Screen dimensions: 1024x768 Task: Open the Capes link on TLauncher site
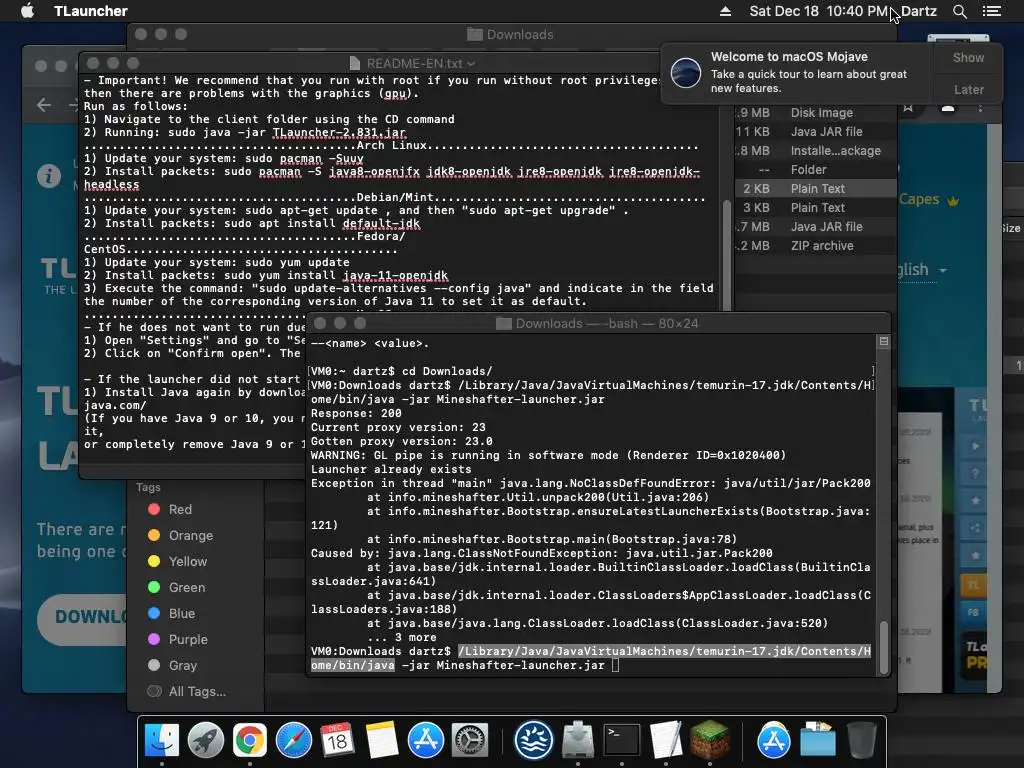tap(928, 199)
